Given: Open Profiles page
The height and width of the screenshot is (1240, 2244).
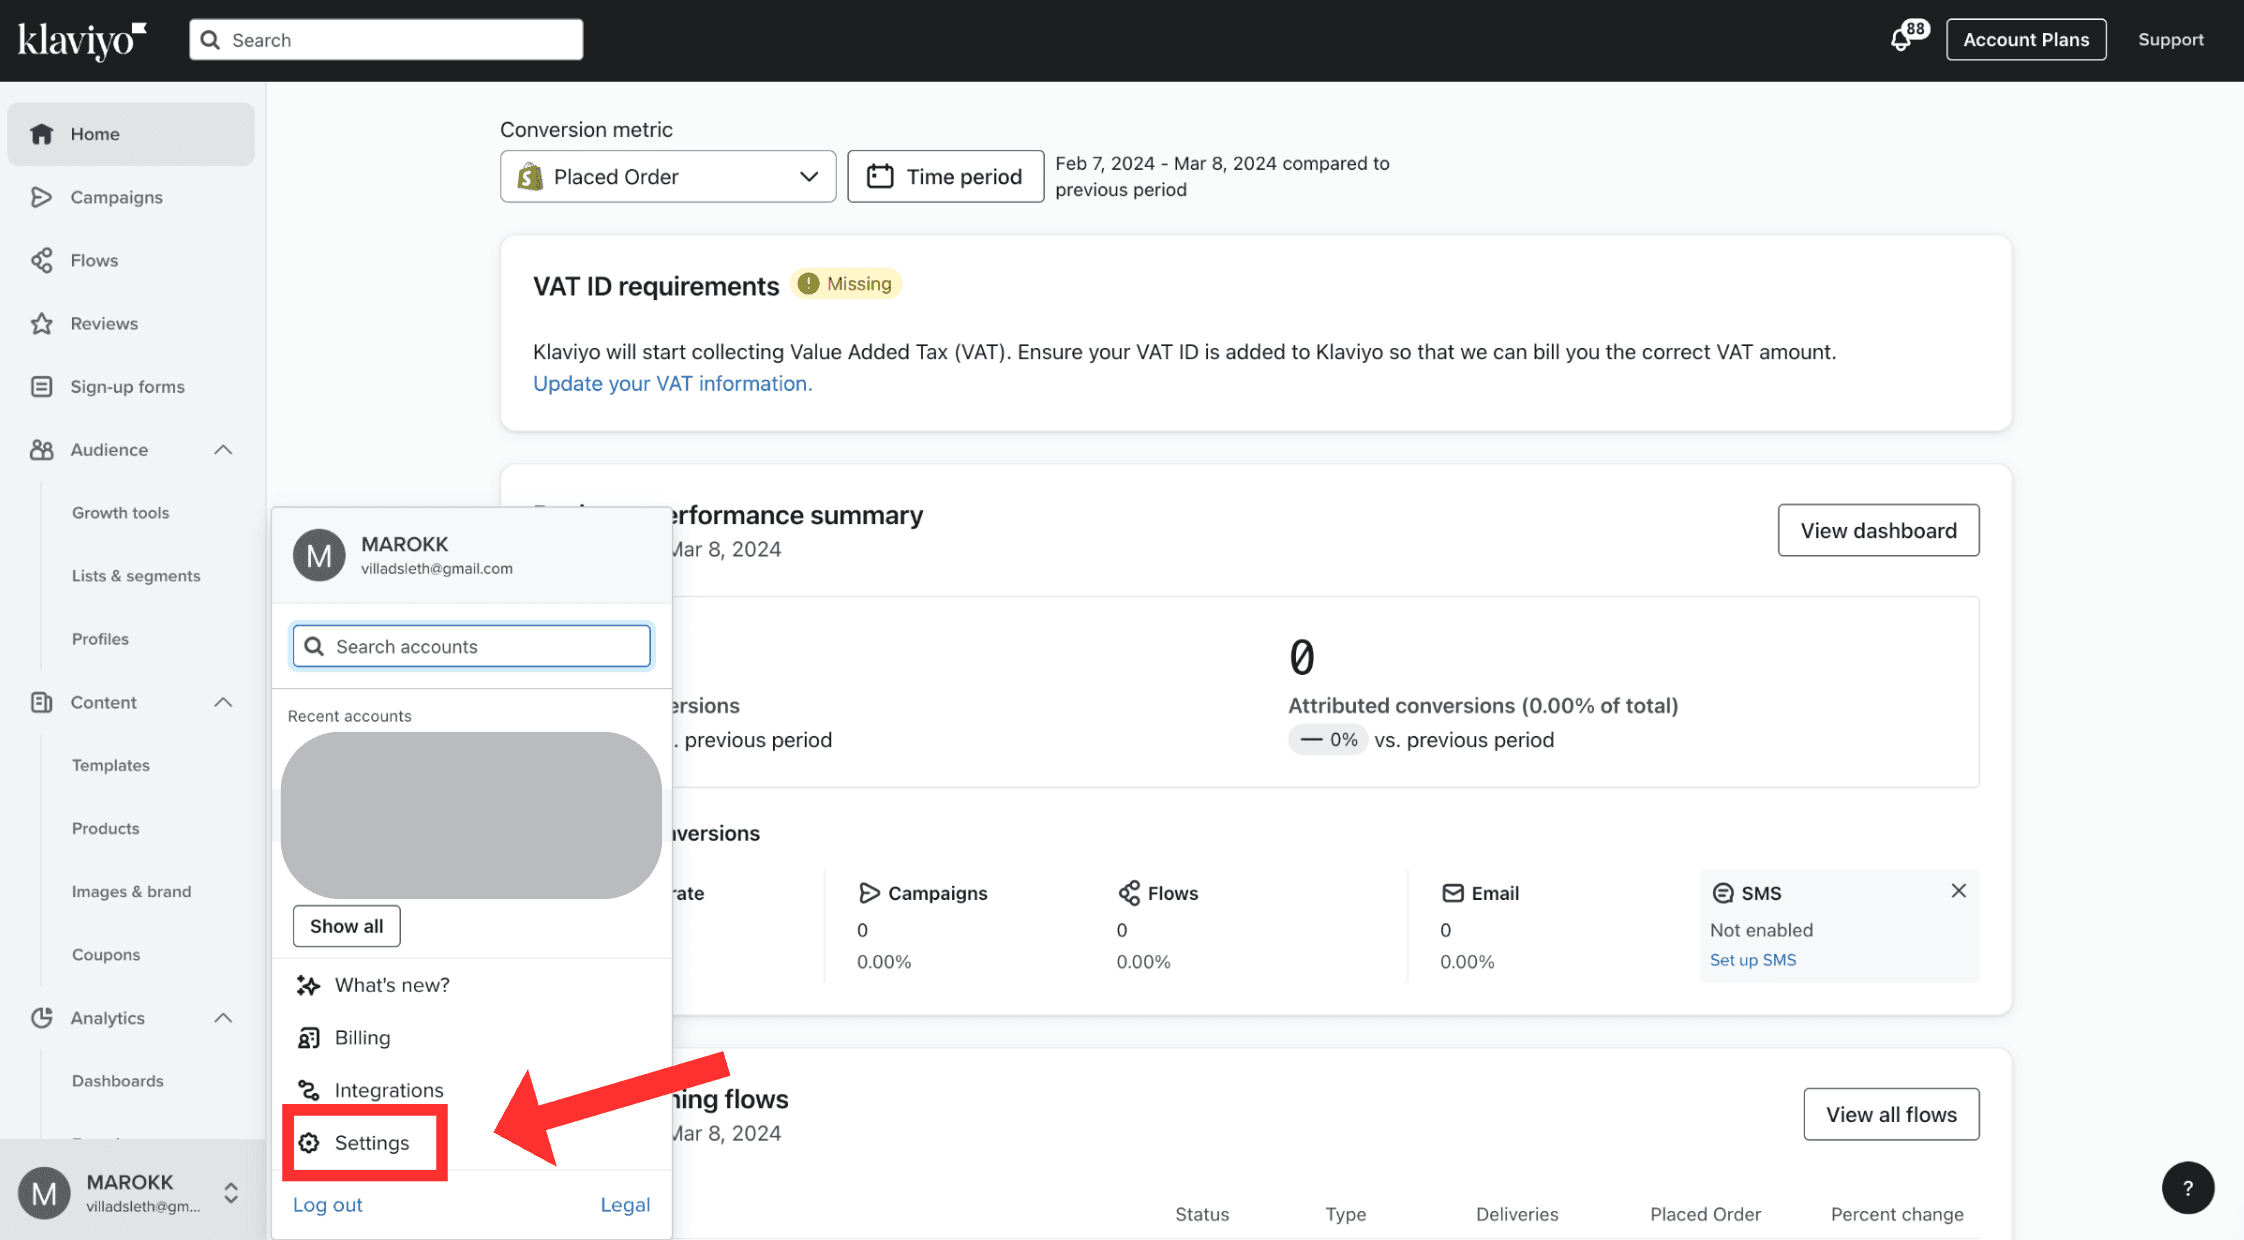Looking at the screenshot, I should [x=100, y=639].
